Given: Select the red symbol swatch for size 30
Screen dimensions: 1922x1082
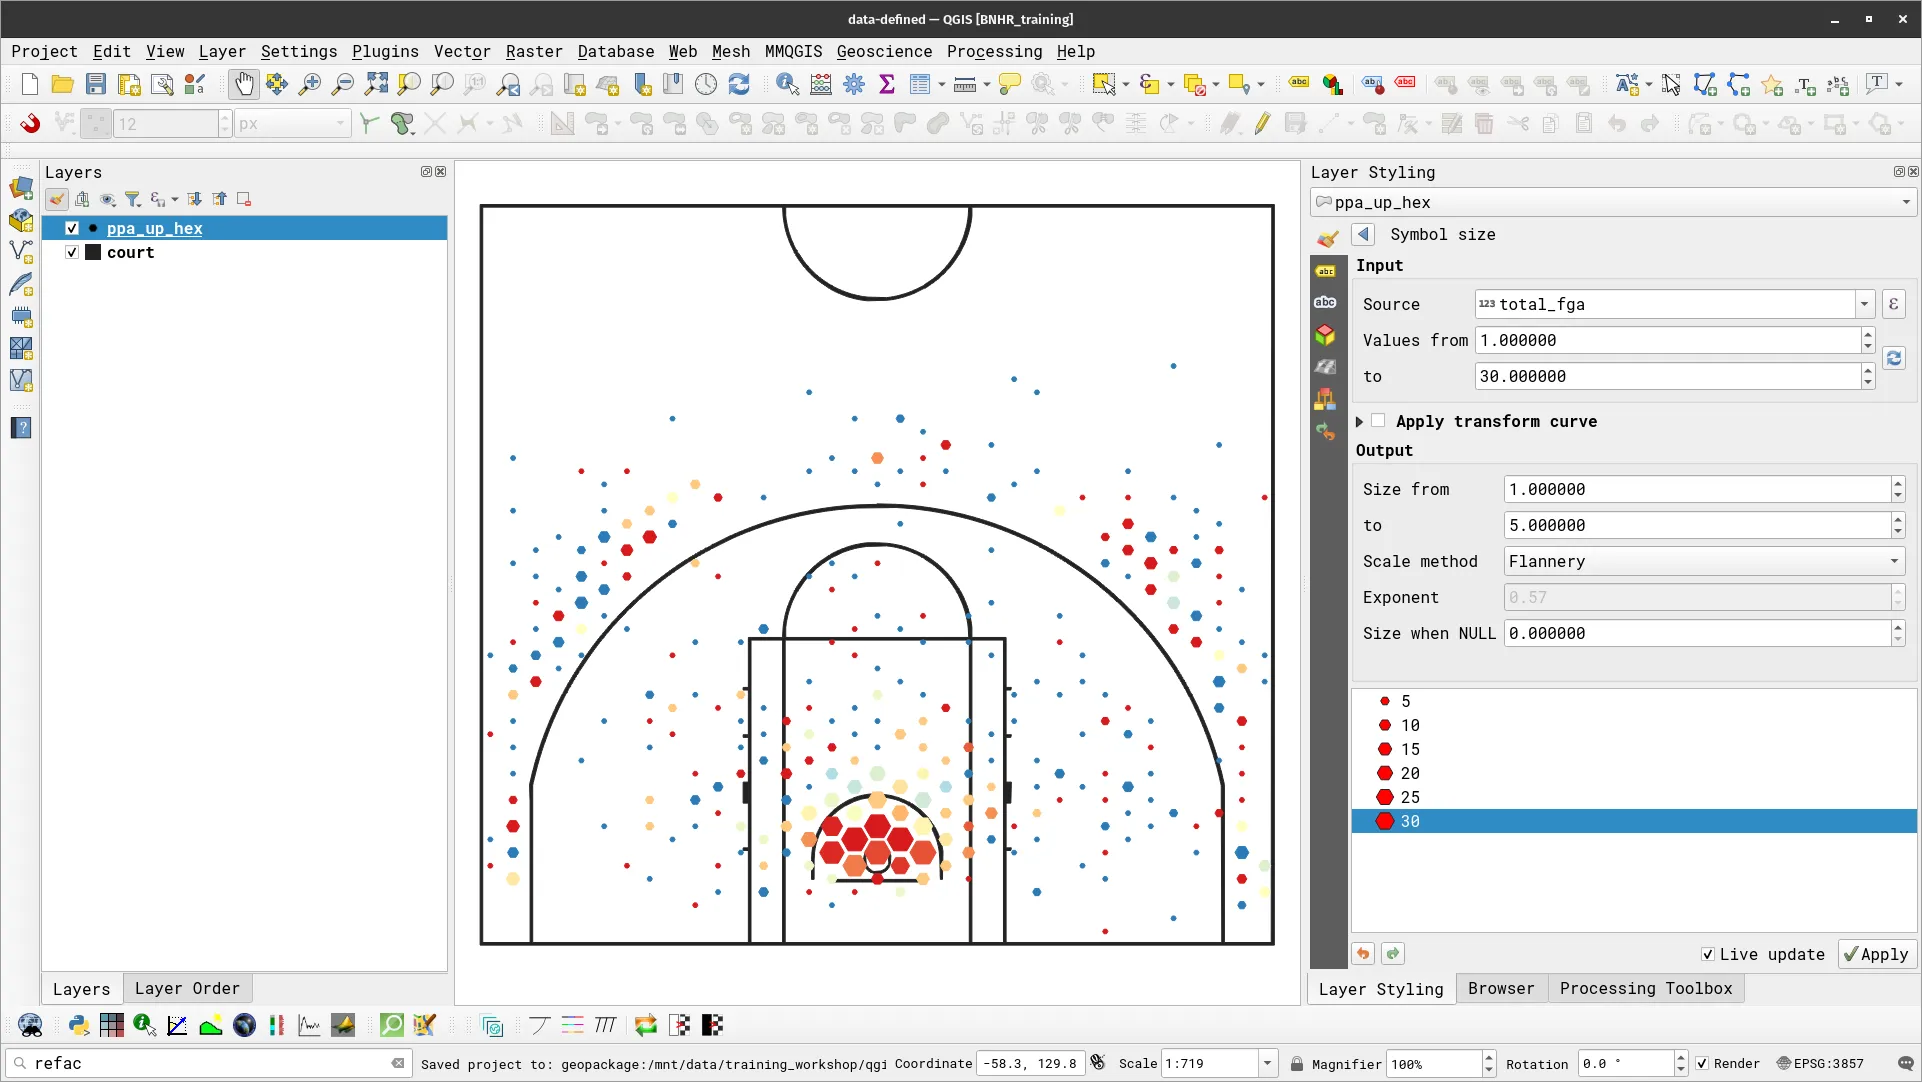Looking at the screenshot, I should click(1385, 821).
